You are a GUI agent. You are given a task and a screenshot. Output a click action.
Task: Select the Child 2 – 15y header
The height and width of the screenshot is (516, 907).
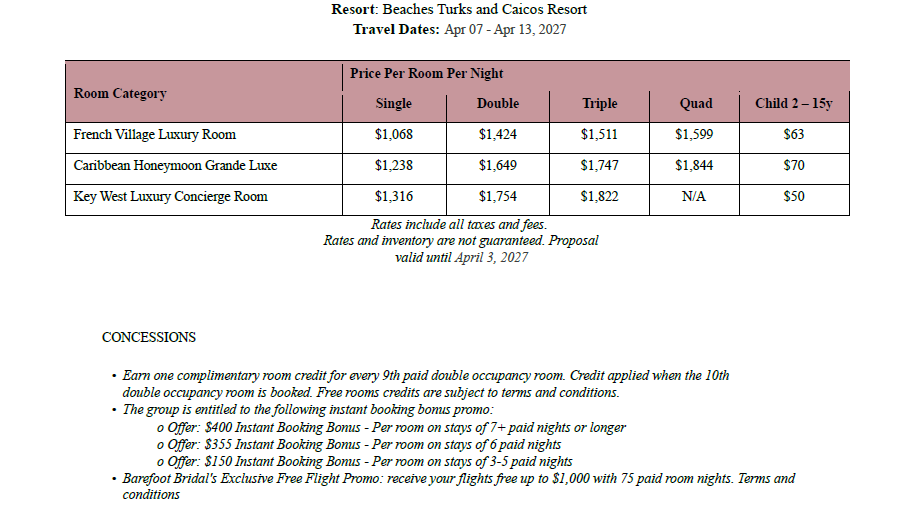[x=793, y=103]
